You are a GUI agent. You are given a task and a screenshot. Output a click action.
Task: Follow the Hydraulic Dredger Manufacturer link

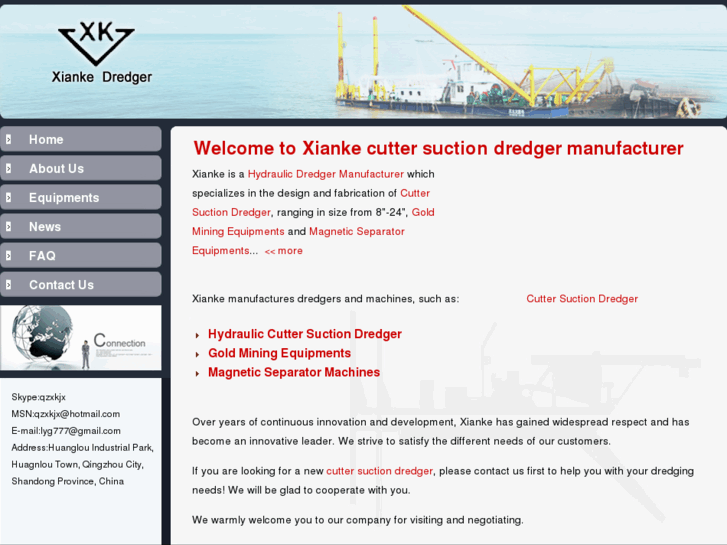click(325, 174)
